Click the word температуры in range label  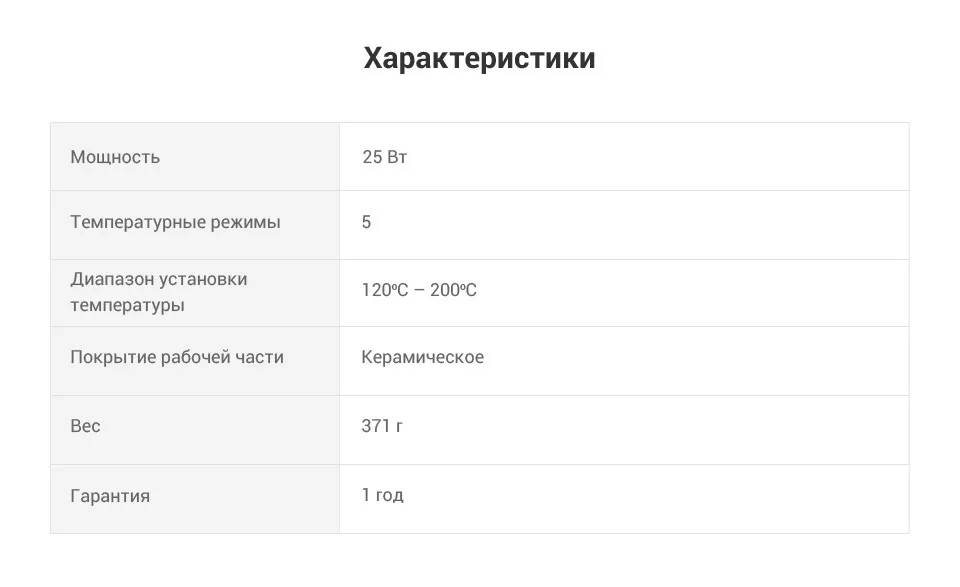127,305
